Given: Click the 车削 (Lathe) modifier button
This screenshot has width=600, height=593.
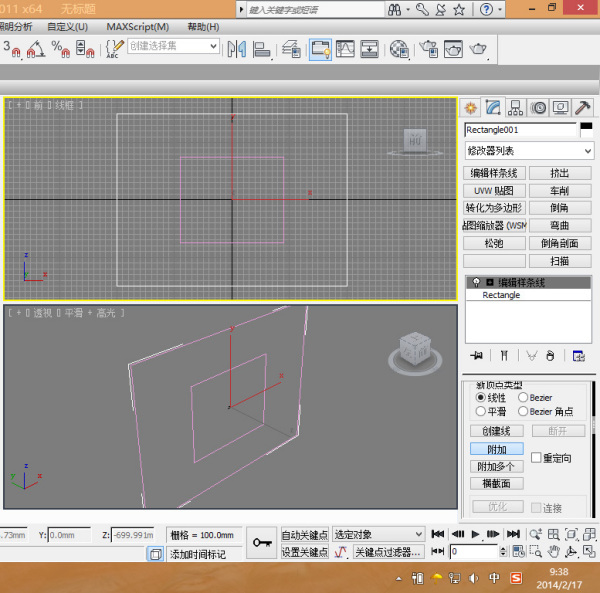Looking at the screenshot, I should coord(560,191).
